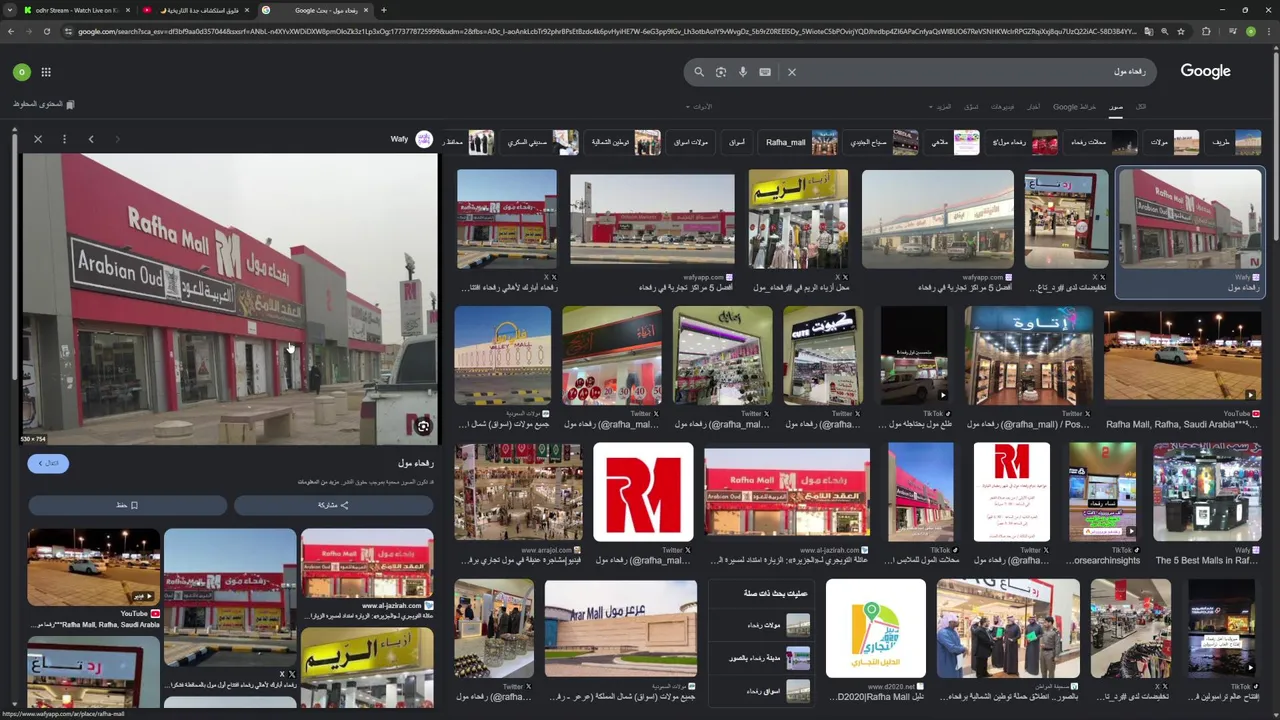This screenshot has height=720, width=1280.
Task: Open the large Rafha Mall preview image
Action: click(229, 298)
